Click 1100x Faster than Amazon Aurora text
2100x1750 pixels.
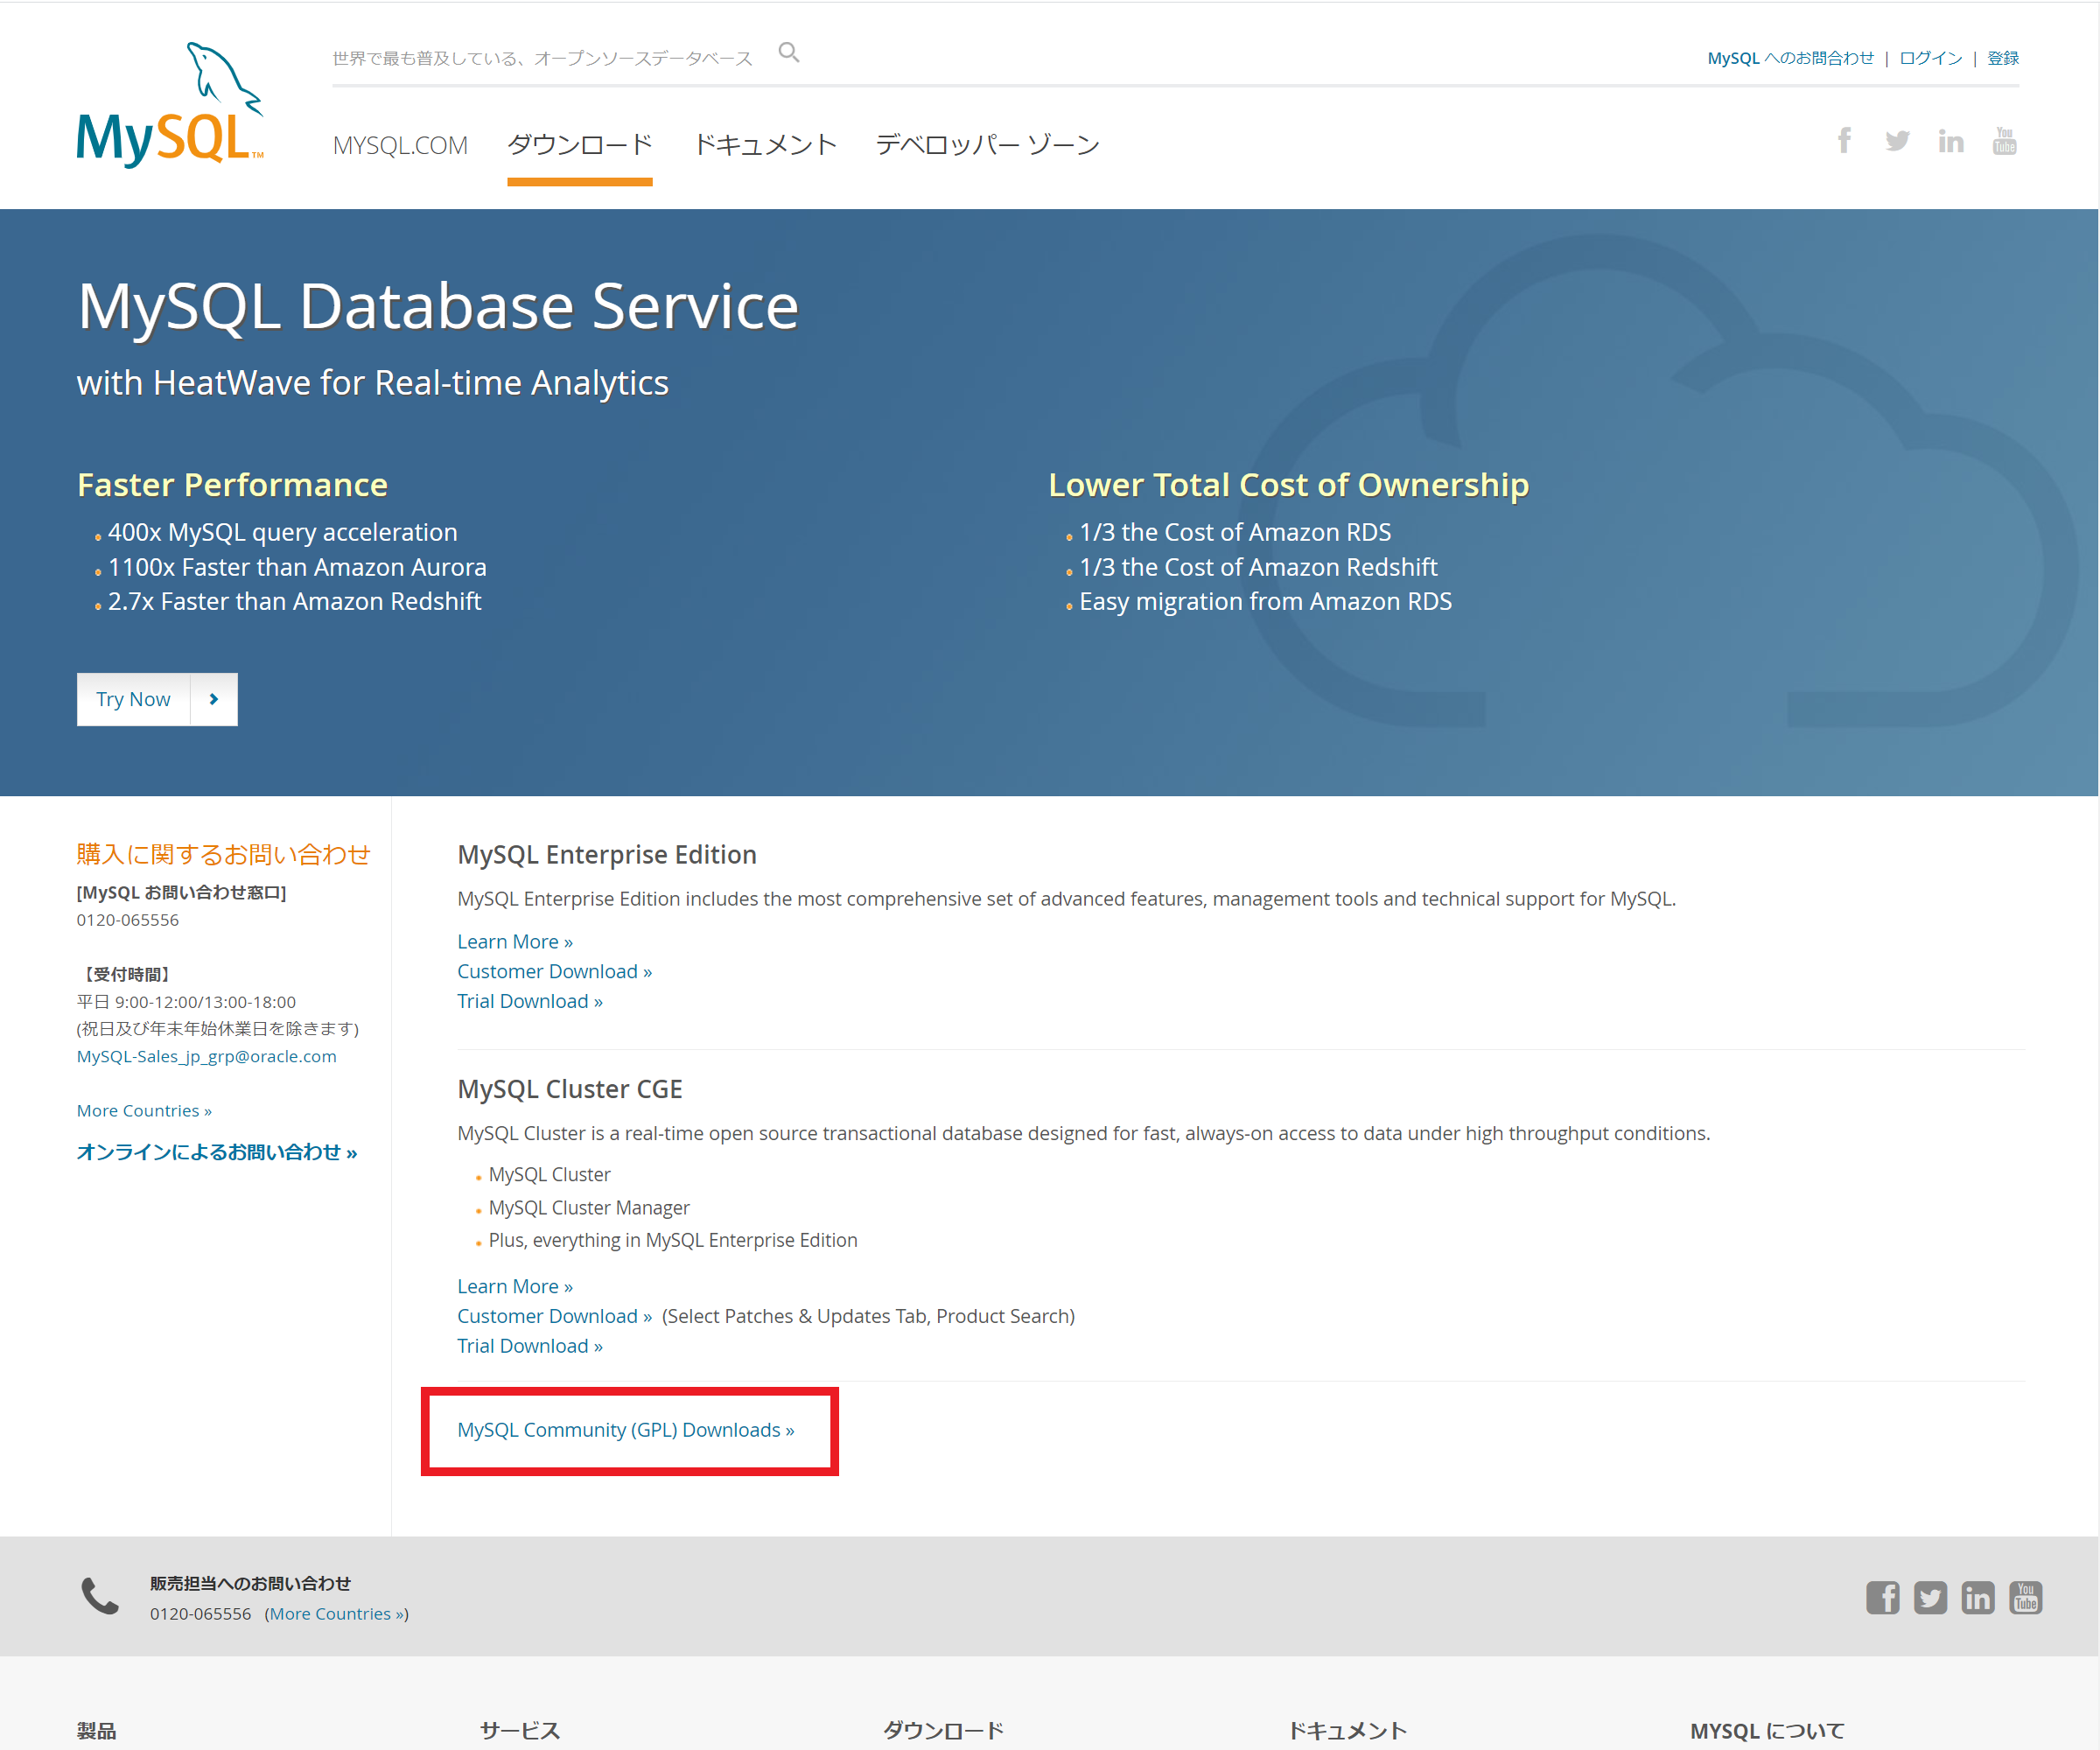coord(297,567)
